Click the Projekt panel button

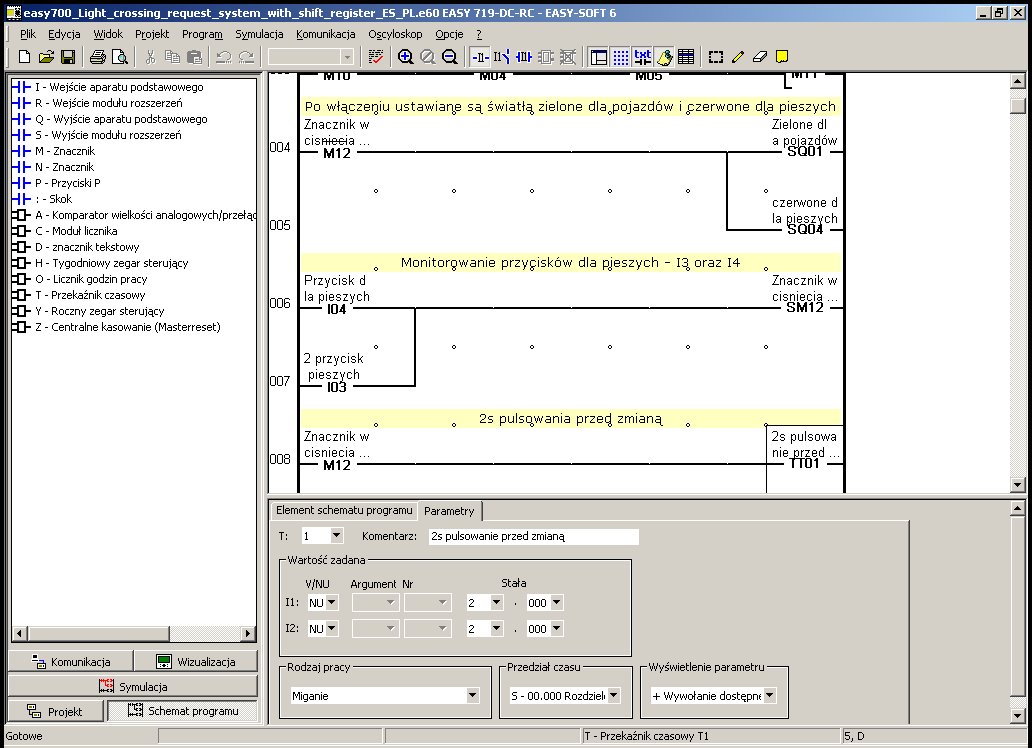coord(55,711)
